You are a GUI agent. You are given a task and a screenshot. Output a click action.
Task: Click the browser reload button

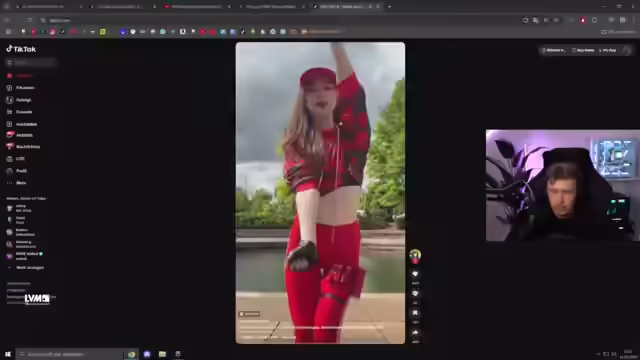[30, 20]
